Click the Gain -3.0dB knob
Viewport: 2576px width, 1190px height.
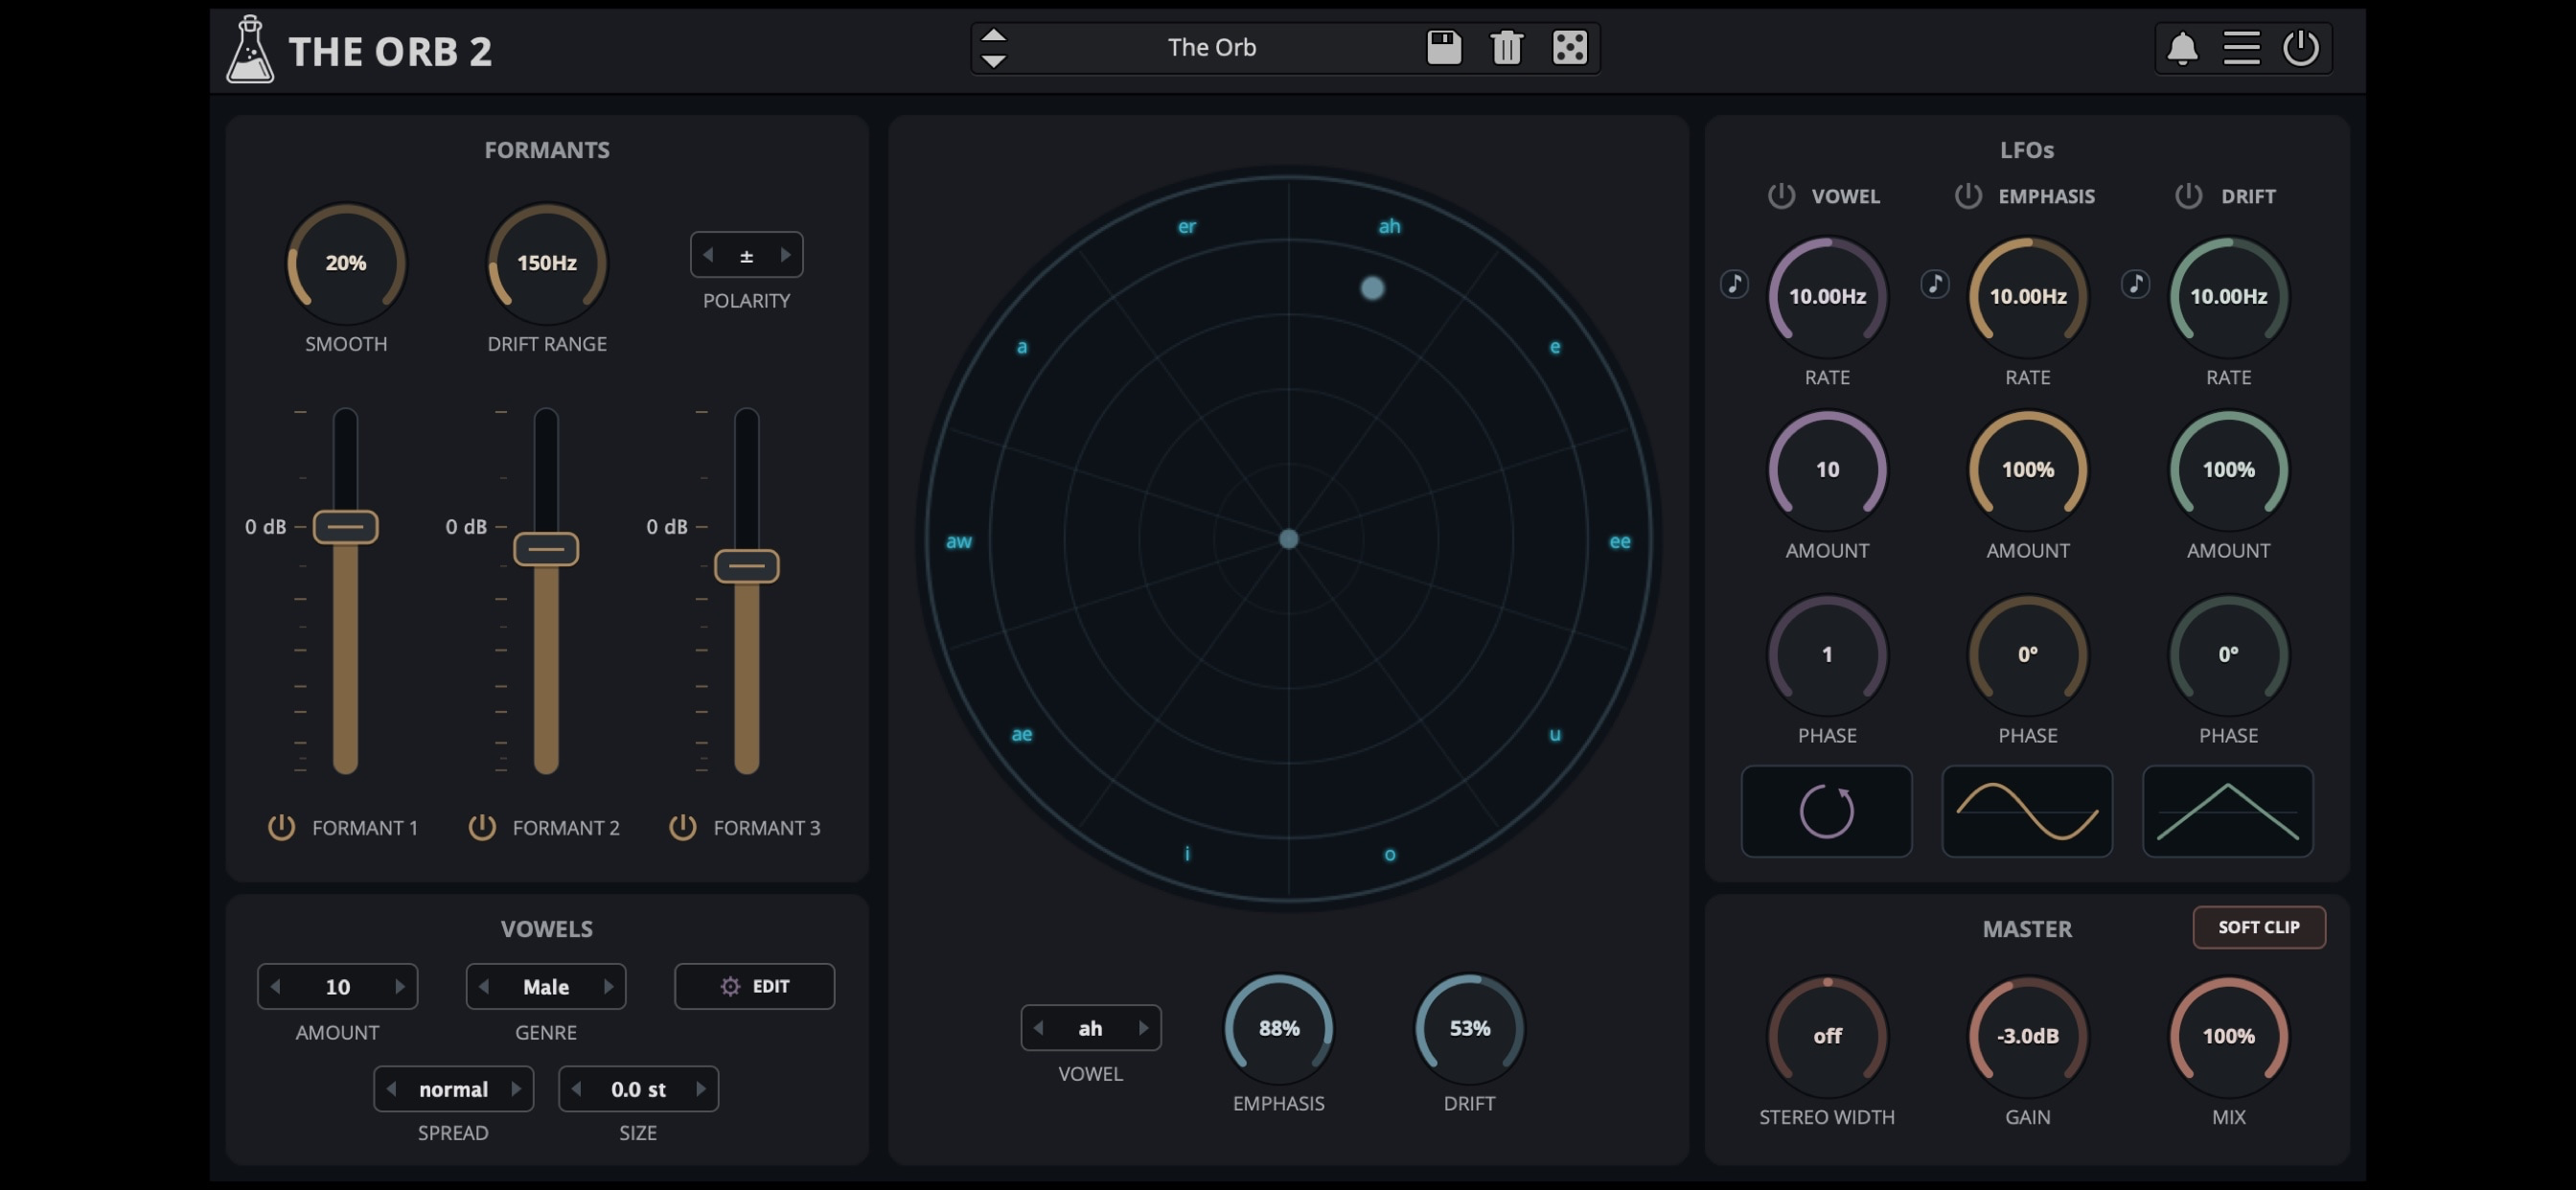pos(2027,1036)
